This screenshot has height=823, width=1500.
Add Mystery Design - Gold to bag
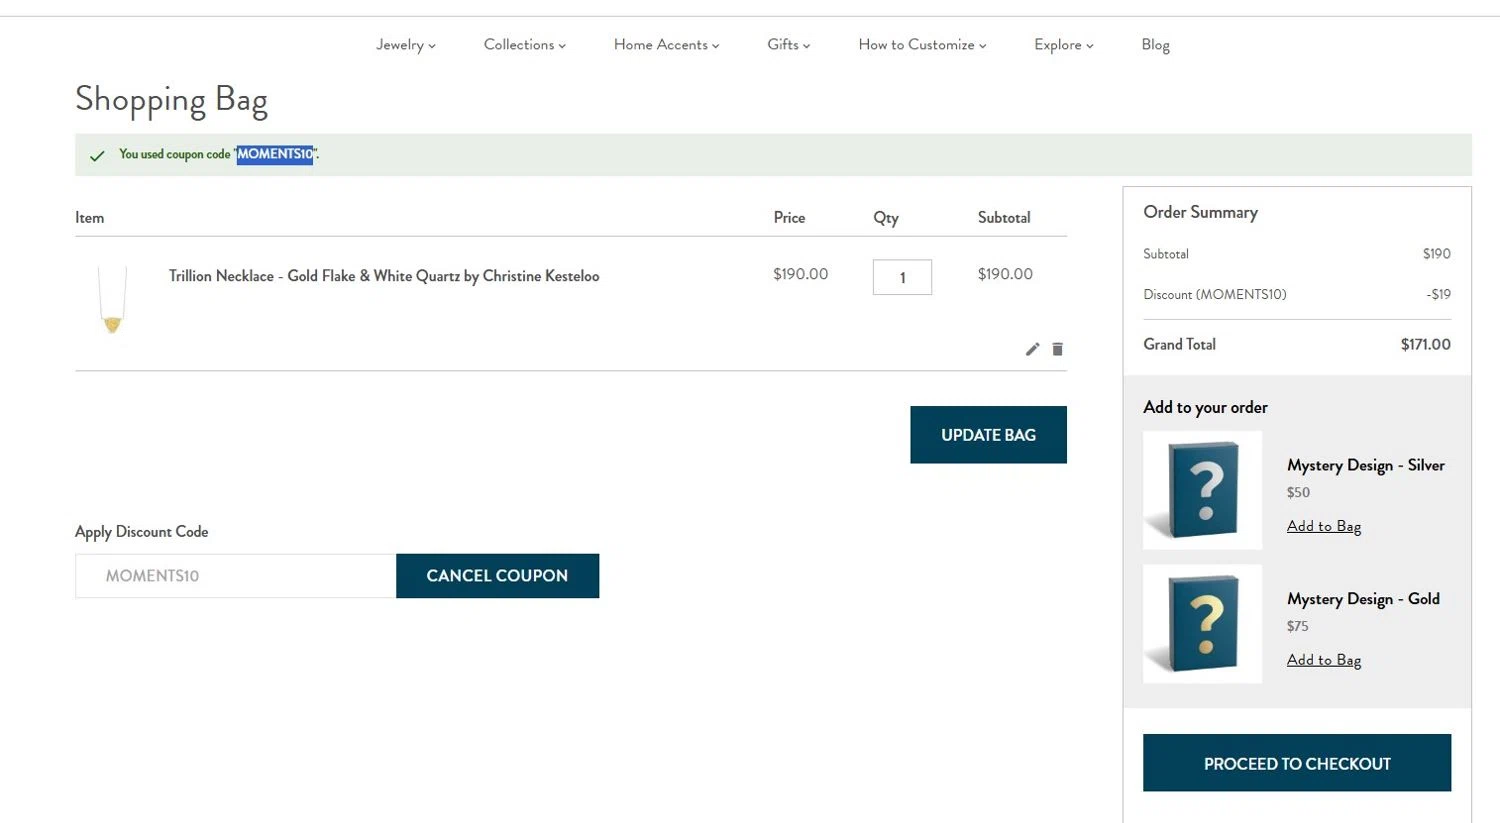coord(1324,660)
